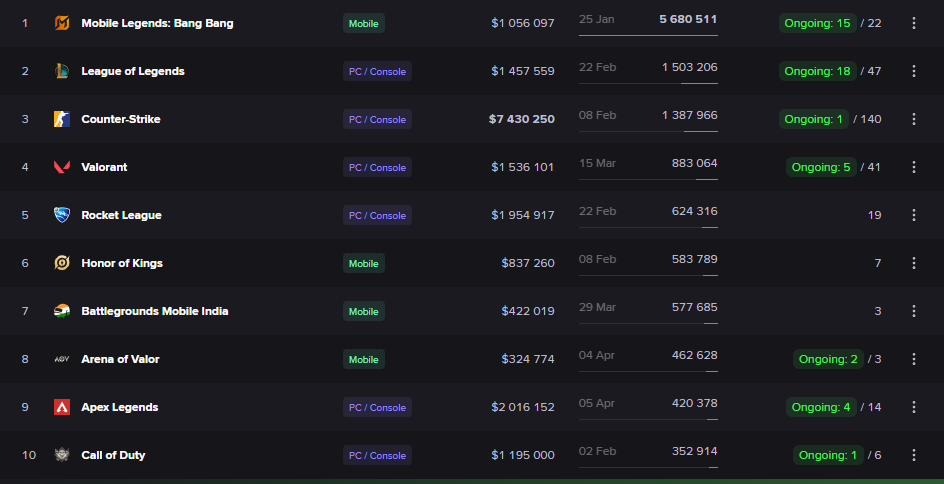The height and width of the screenshot is (484, 944).
Task: Open the Call of Duty game page
Action: pos(113,455)
